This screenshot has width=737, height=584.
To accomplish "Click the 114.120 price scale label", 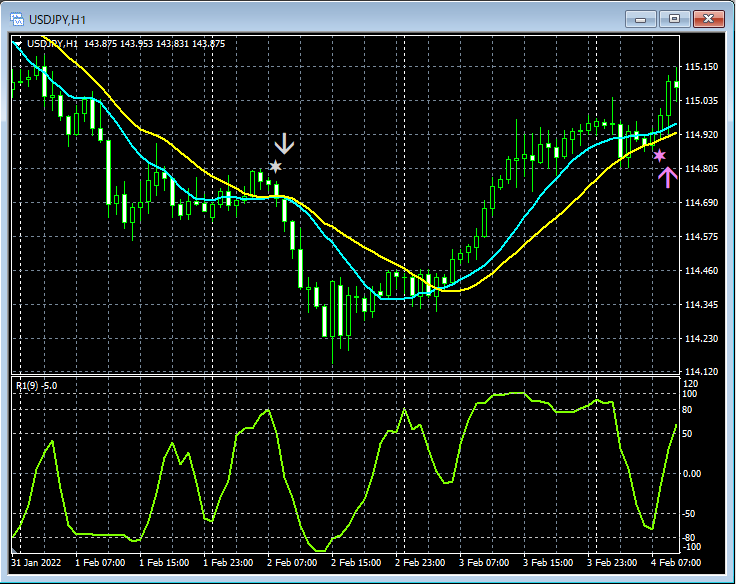I will 701,371.
